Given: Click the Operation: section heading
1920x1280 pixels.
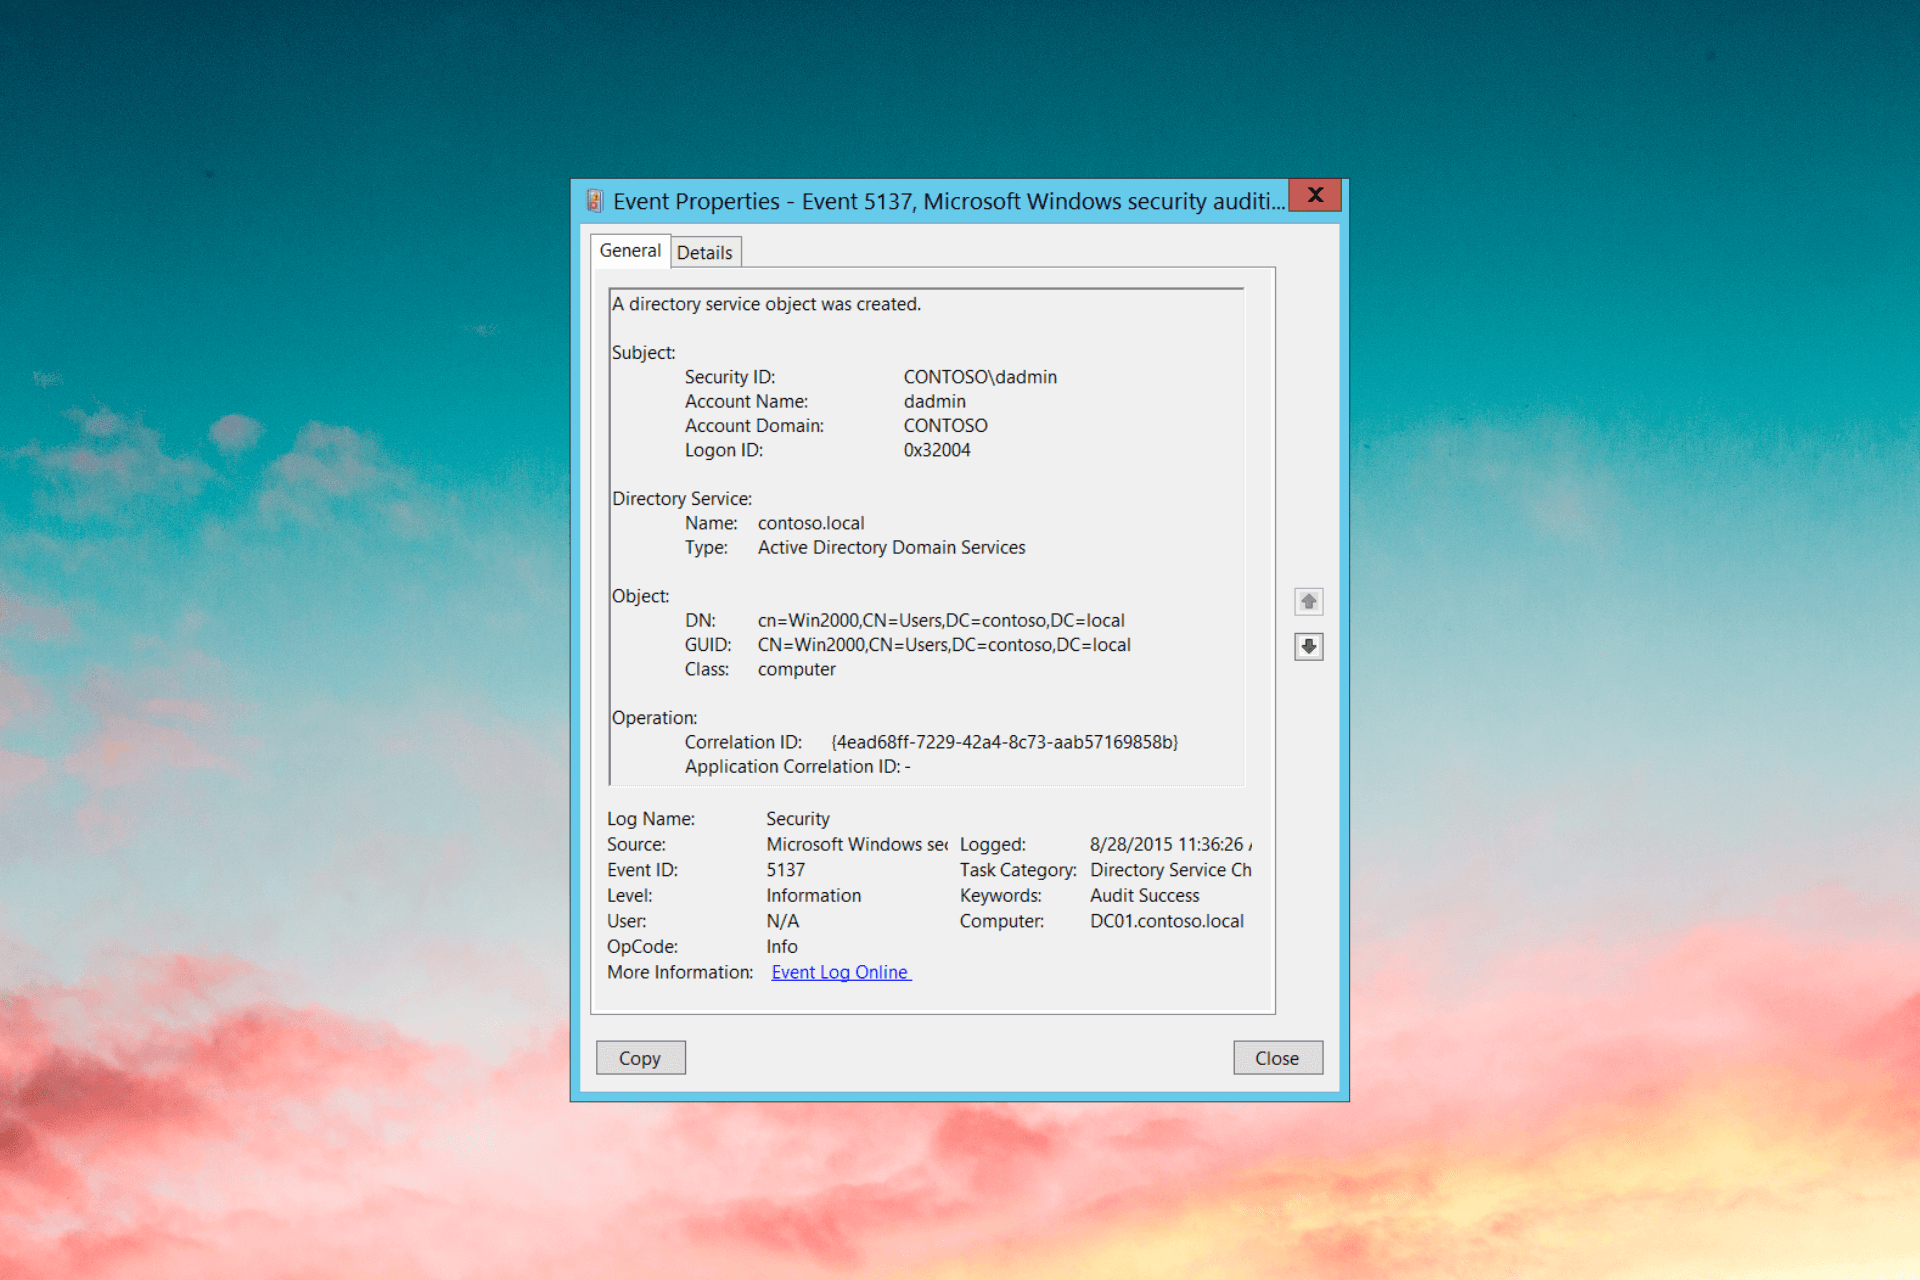Looking at the screenshot, I should 655,718.
